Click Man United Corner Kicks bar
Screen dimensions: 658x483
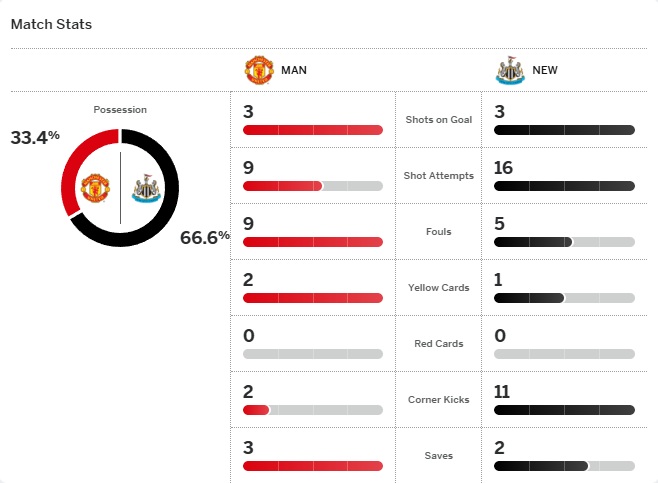click(x=312, y=410)
